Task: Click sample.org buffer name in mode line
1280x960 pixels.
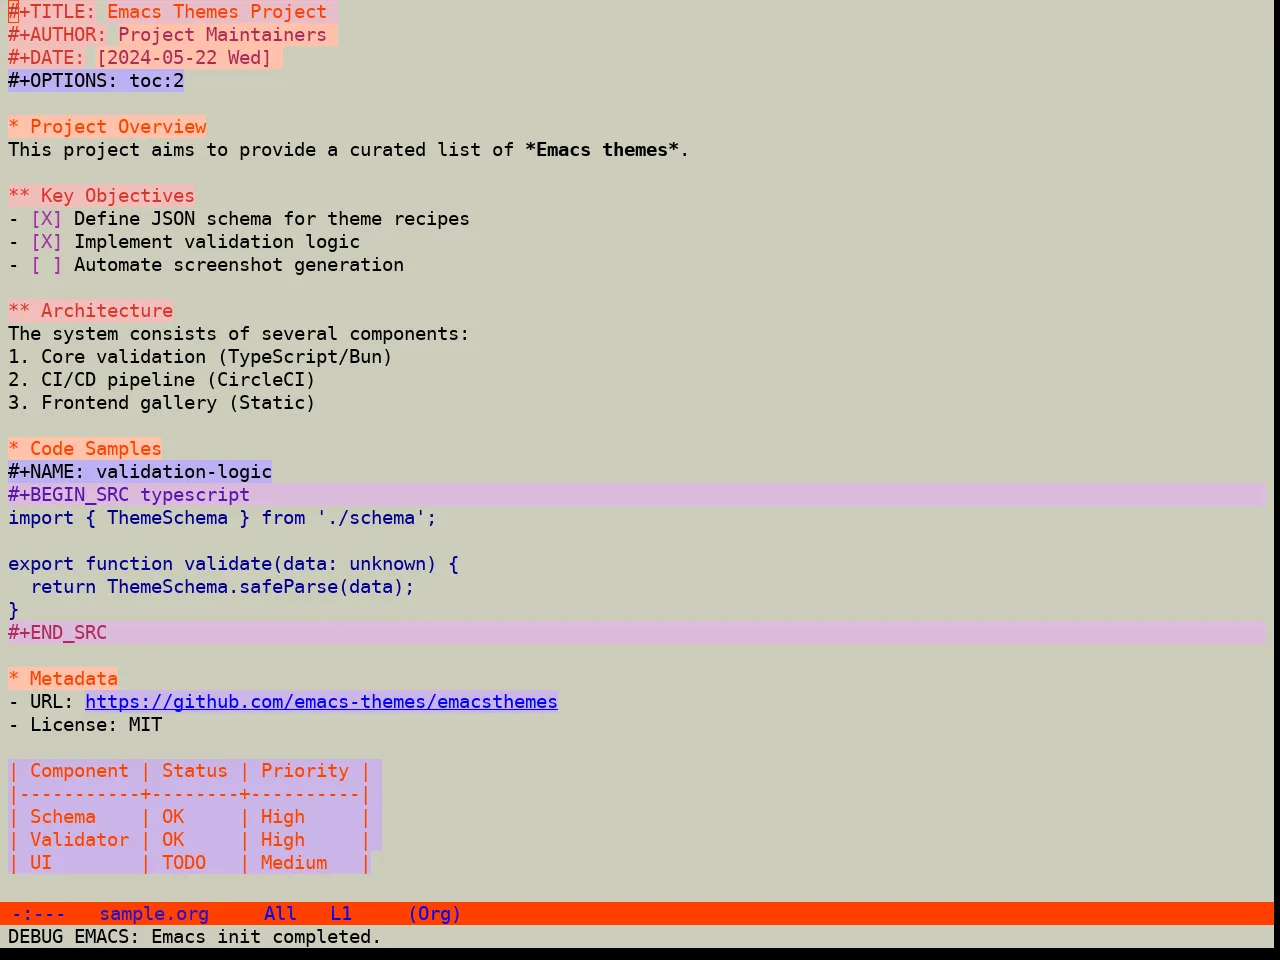Action: coord(154,914)
